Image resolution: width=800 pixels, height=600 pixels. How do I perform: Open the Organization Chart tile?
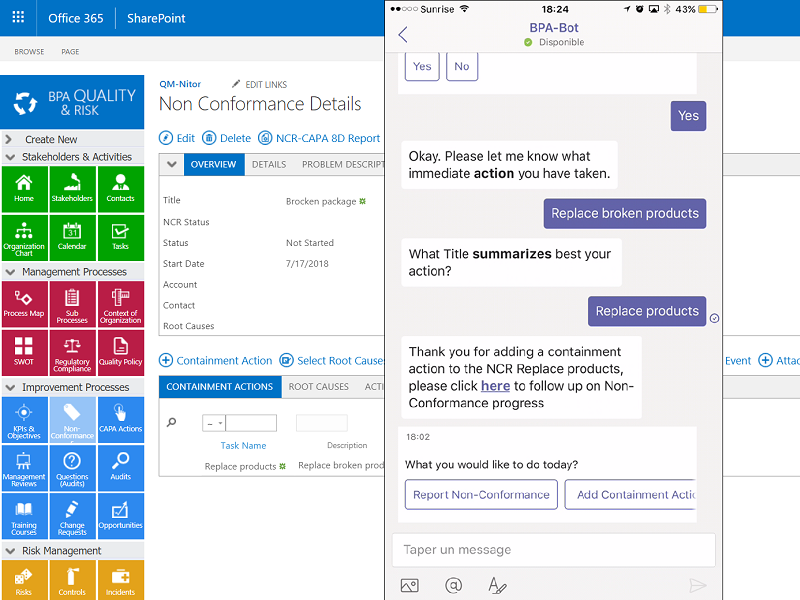coord(24,238)
